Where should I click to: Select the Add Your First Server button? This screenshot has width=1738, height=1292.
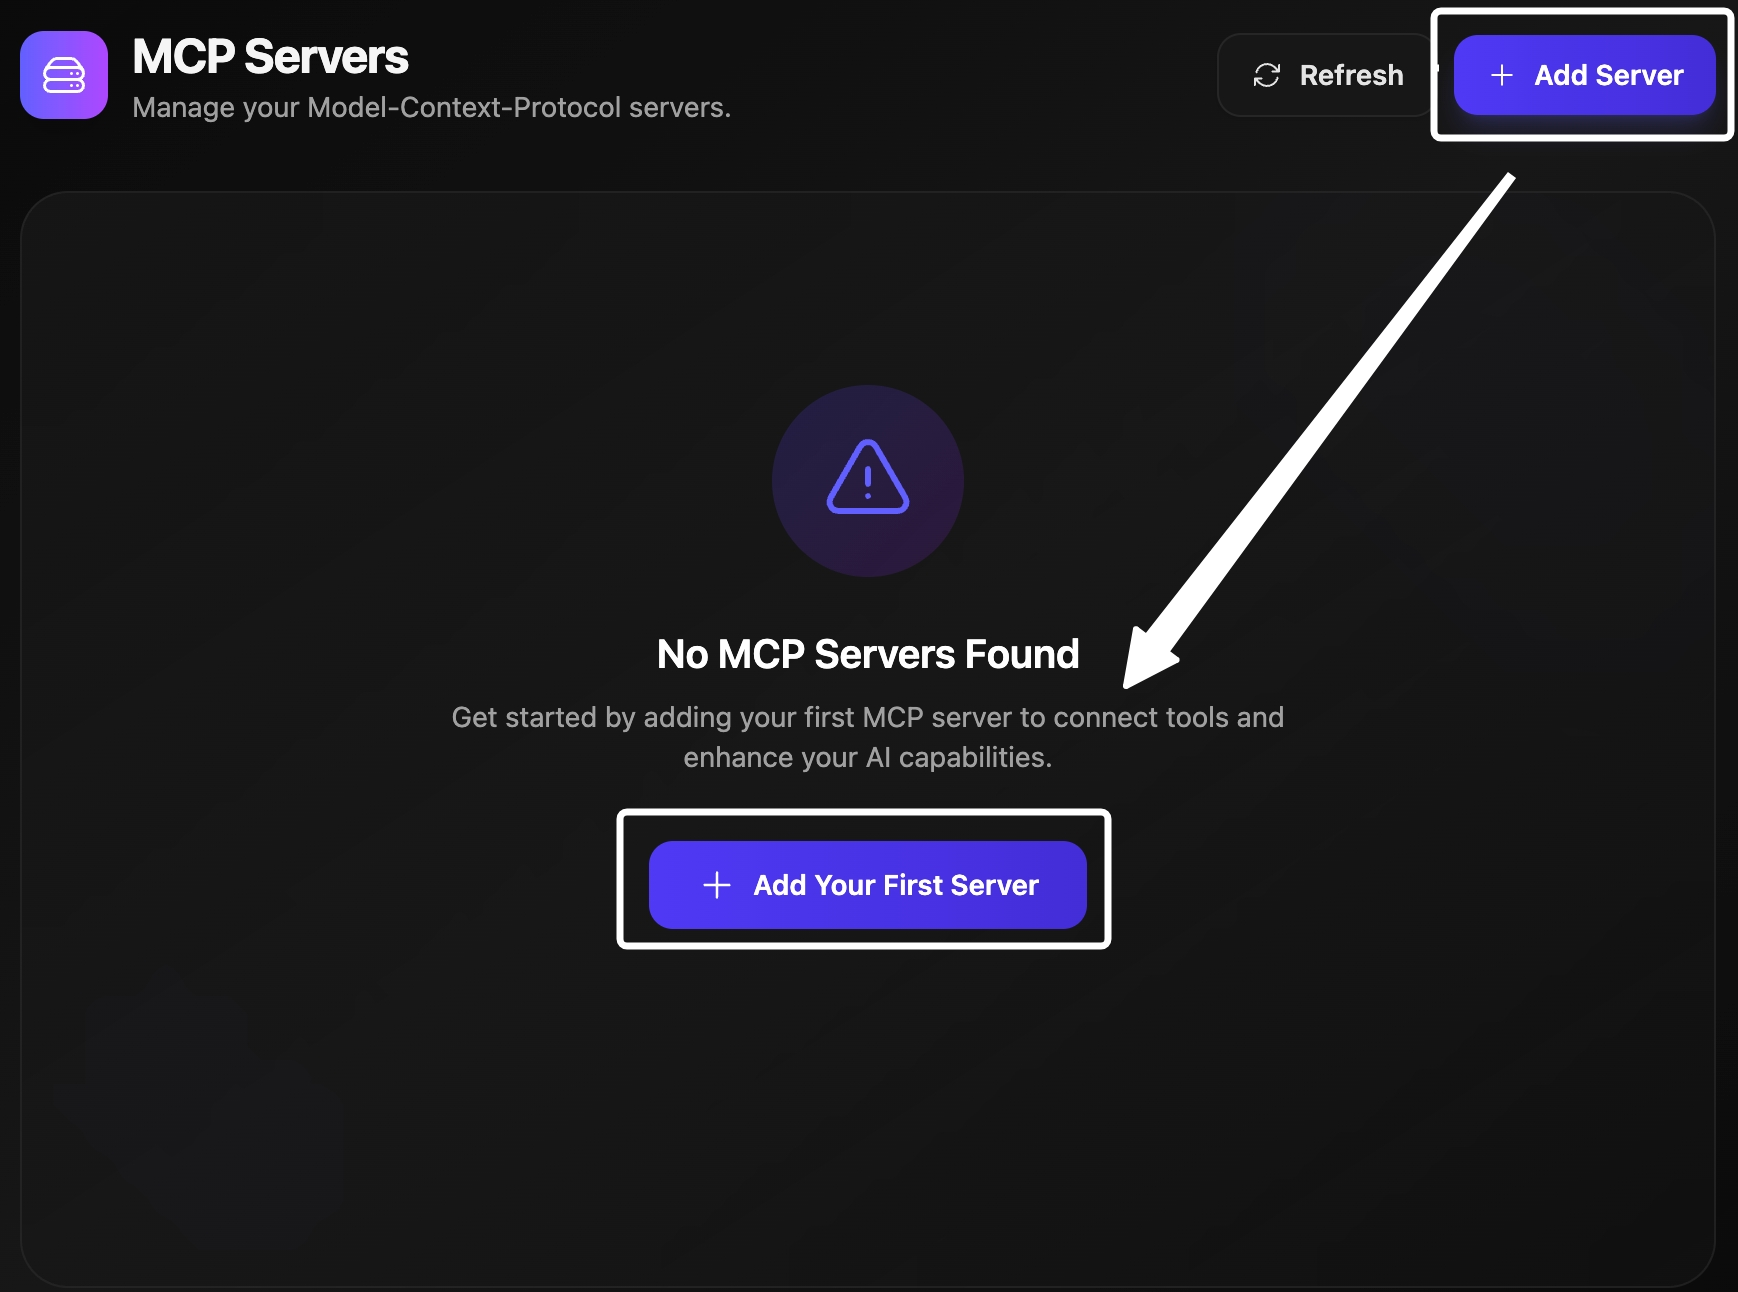point(868,885)
